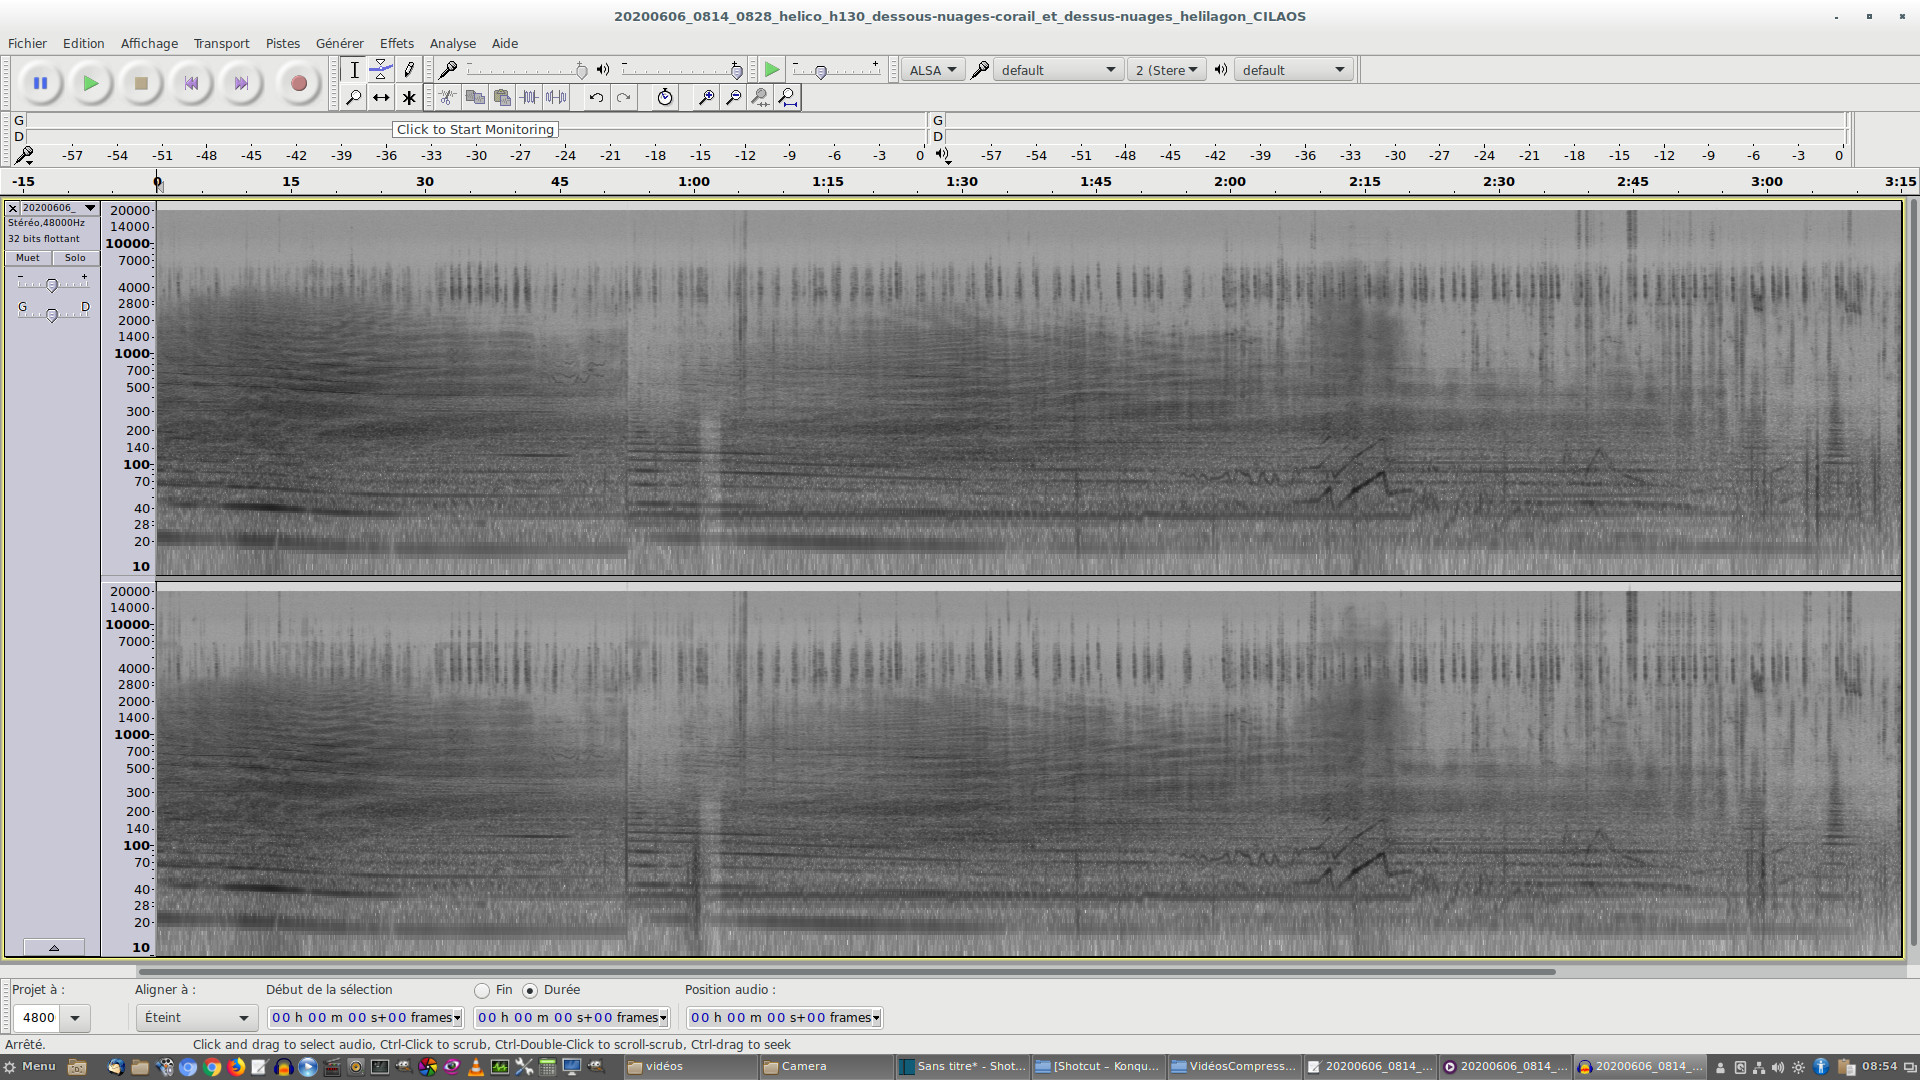This screenshot has height=1080, width=1920.
Task: Select the Draw pencil tool
Action: 408,69
